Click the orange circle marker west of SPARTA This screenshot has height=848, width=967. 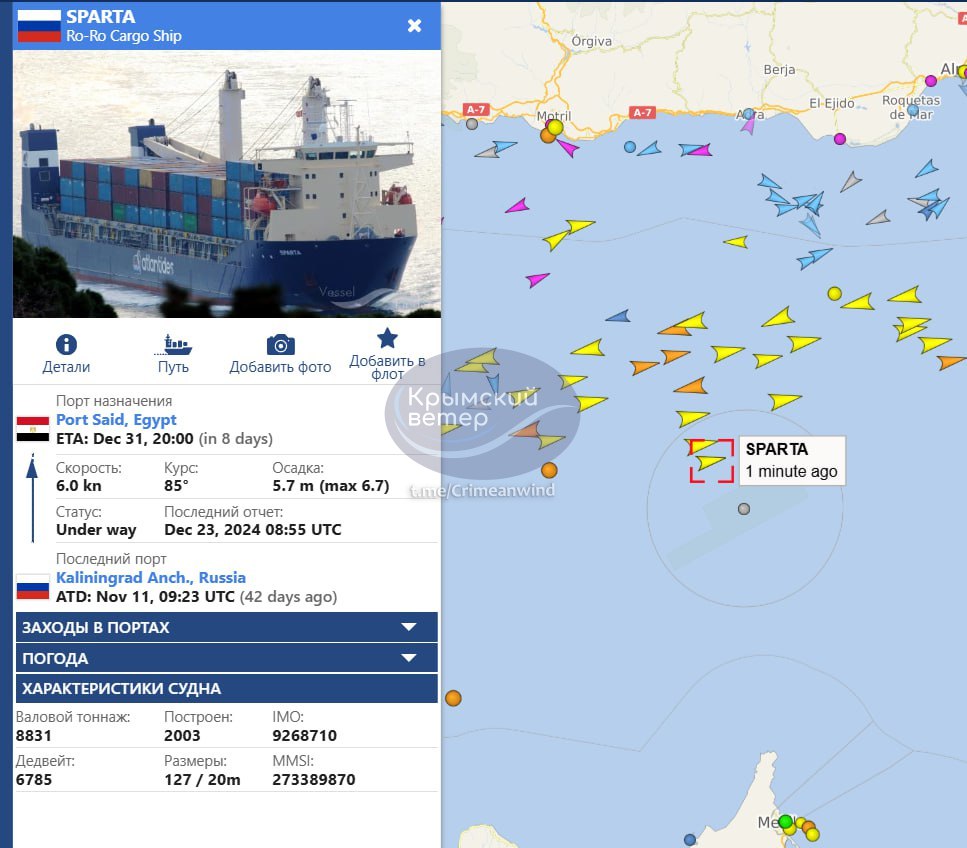pyautogui.click(x=549, y=470)
